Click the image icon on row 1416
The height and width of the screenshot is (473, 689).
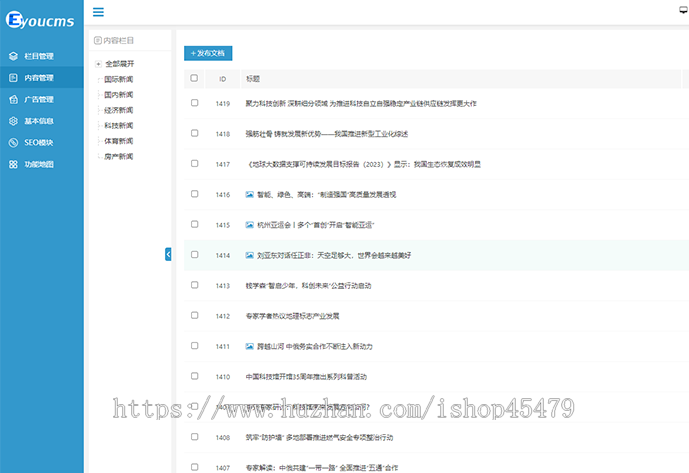click(x=250, y=194)
